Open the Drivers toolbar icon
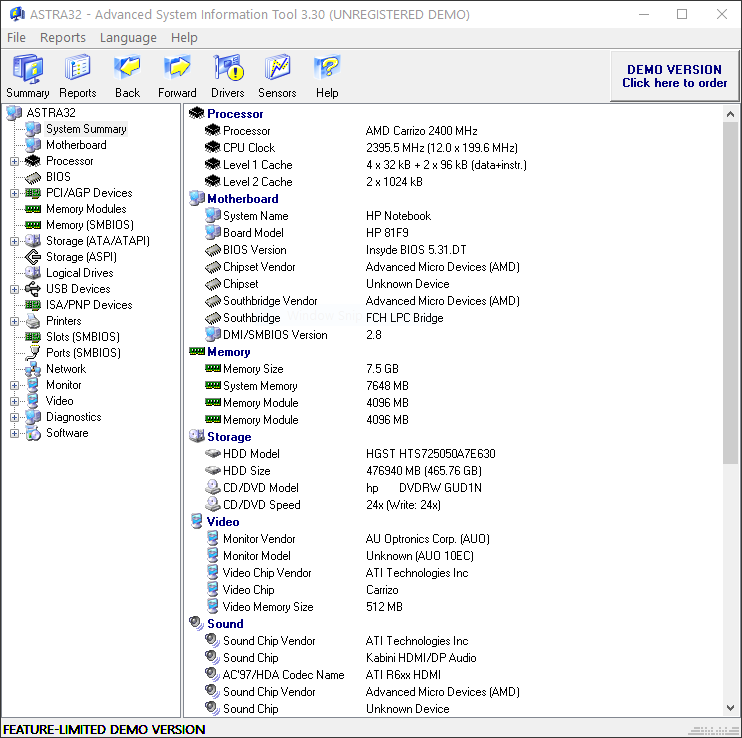This screenshot has height=738, width=742. [227, 69]
